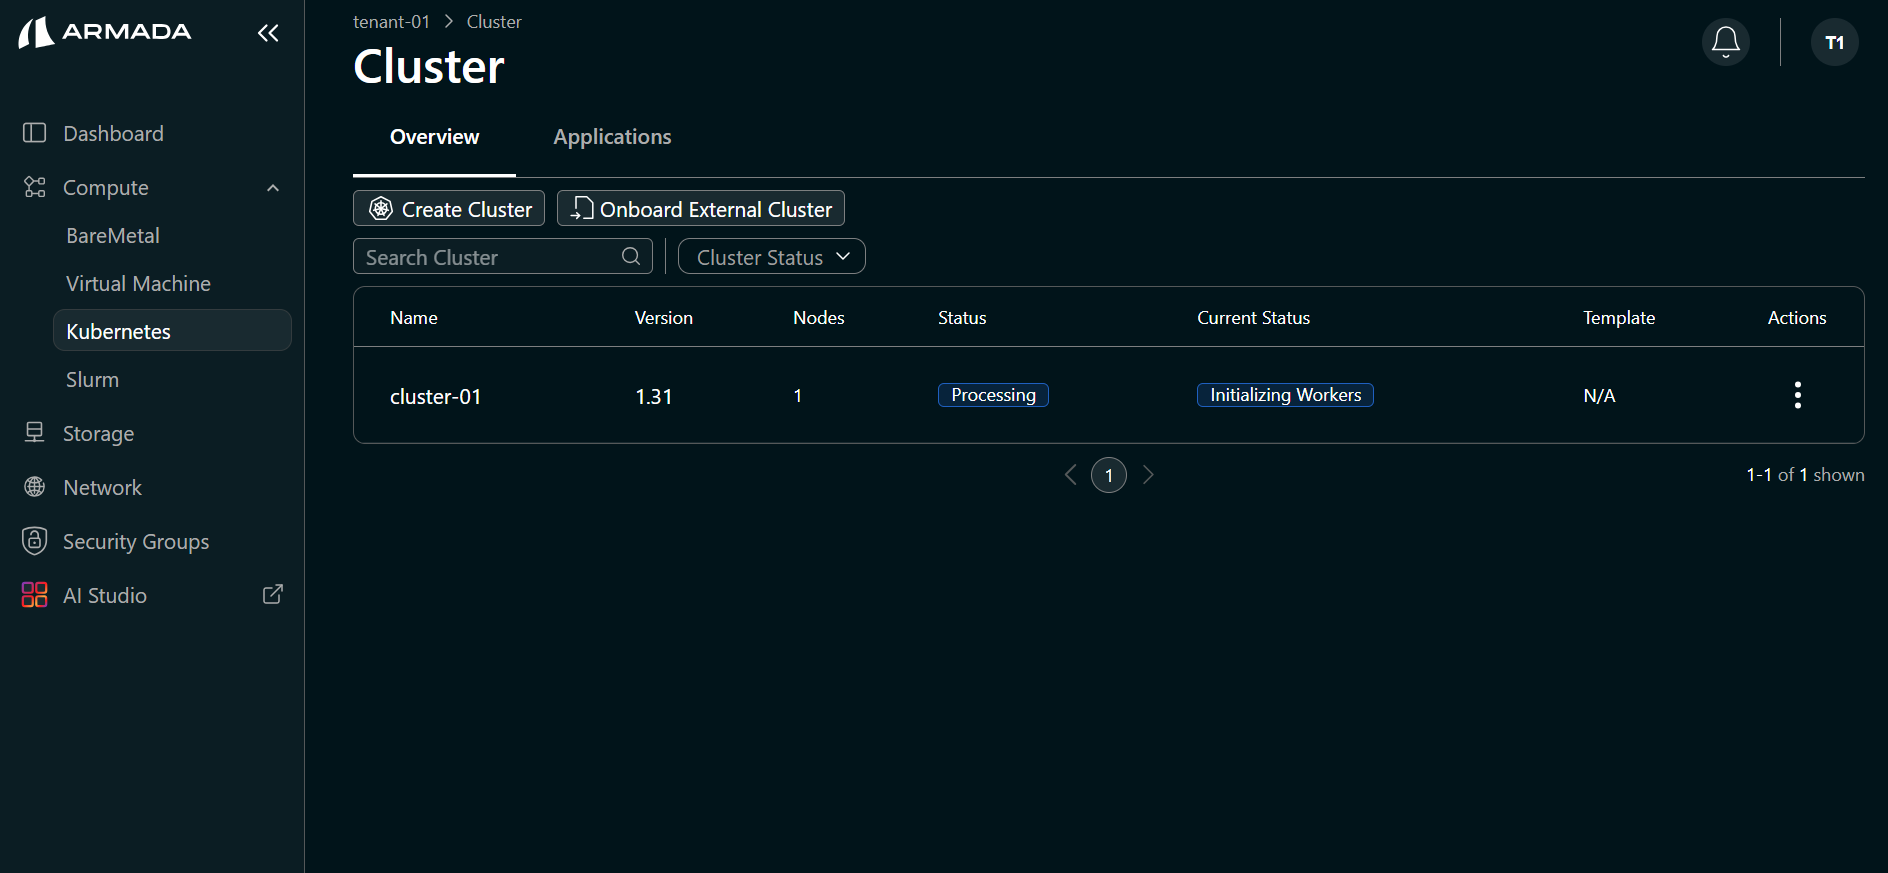Screen dimensions: 1888x873
Task: Select Kubernetes under Compute
Action: tap(171, 331)
